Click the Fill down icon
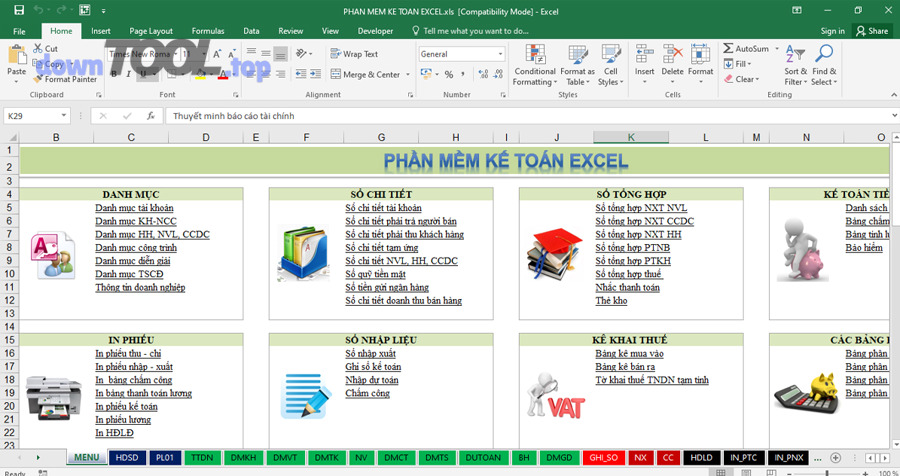Screen dimensions: 900x476 pyautogui.click(x=728, y=64)
